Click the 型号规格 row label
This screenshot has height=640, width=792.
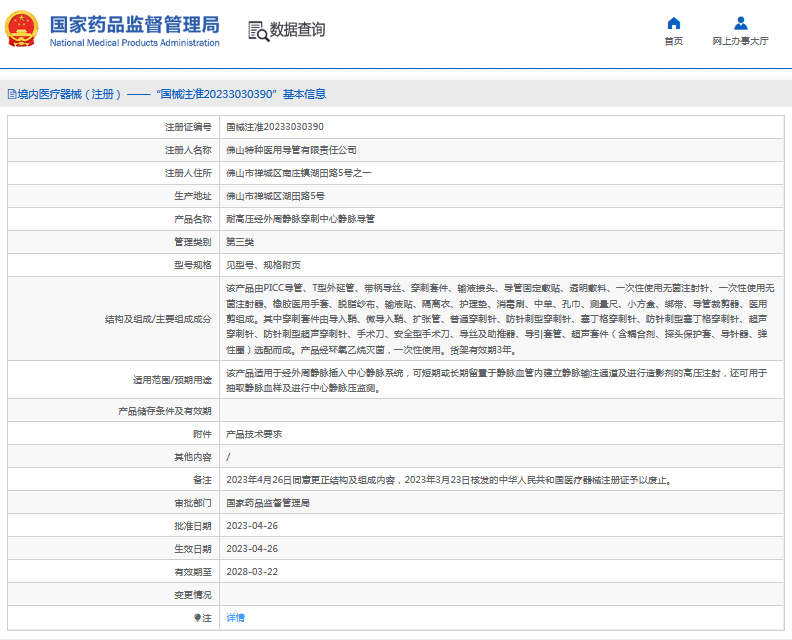coord(192,265)
